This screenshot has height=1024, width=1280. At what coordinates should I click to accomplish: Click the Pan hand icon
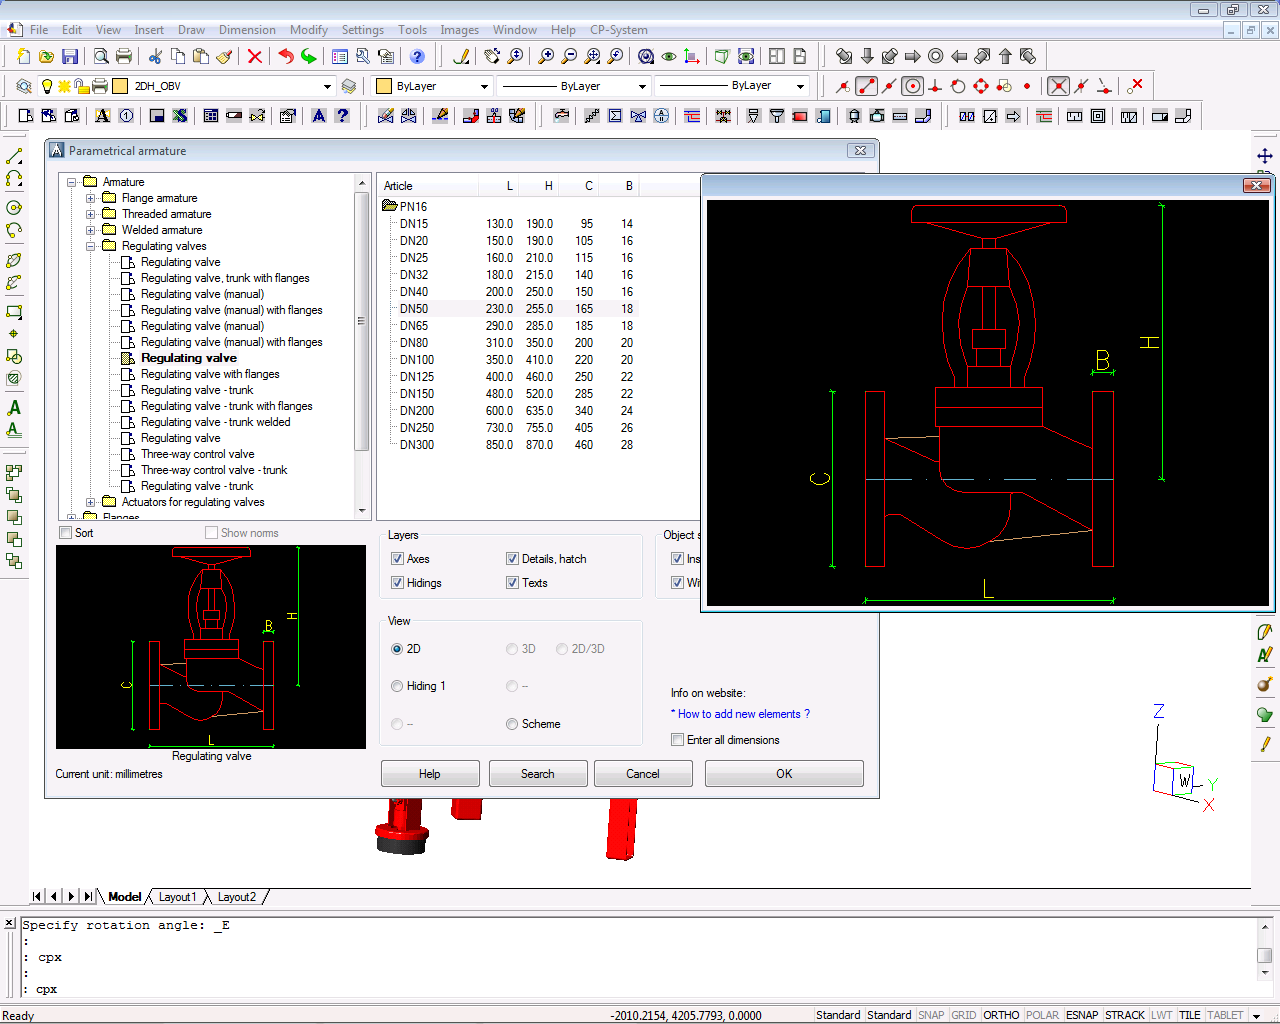pos(491,56)
